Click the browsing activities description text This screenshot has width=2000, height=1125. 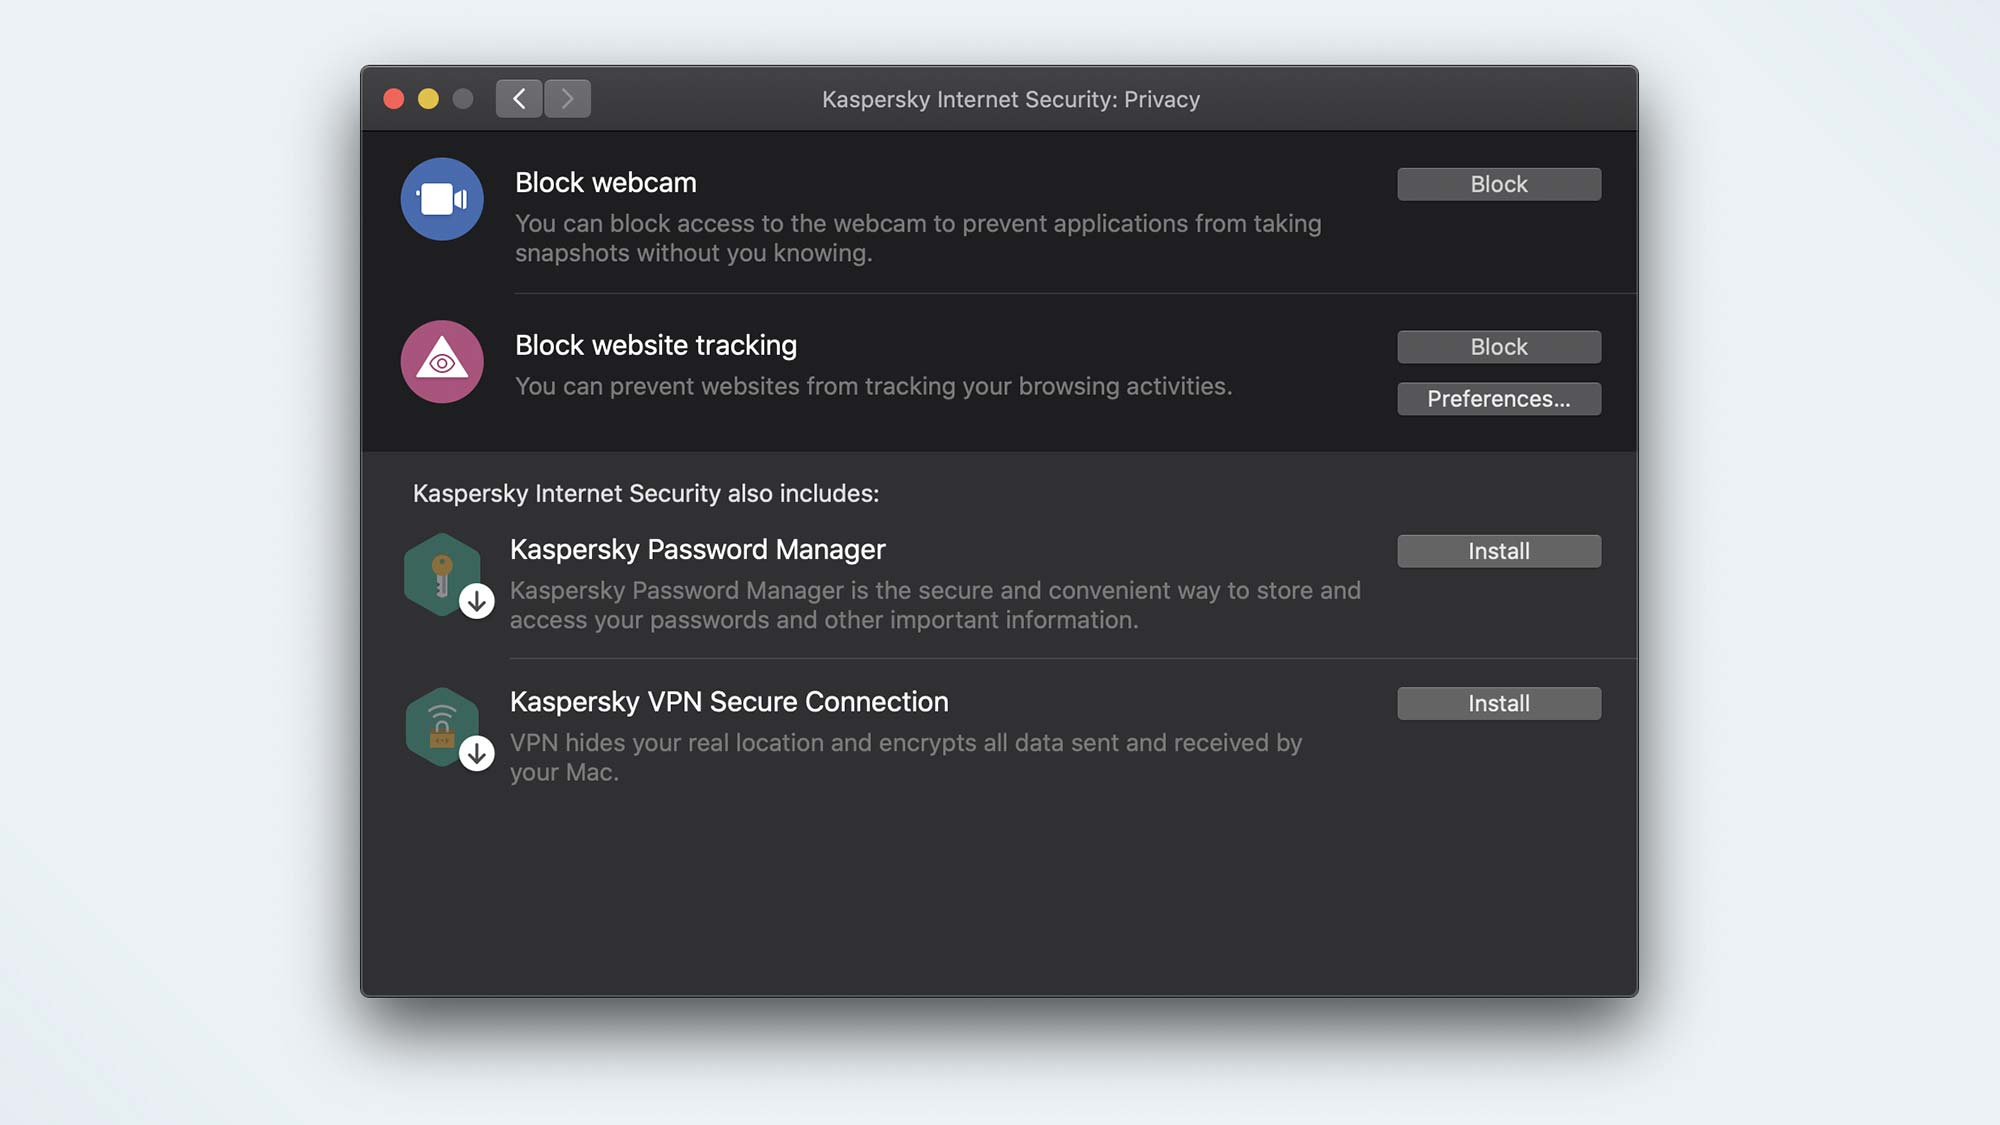[x=873, y=386]
